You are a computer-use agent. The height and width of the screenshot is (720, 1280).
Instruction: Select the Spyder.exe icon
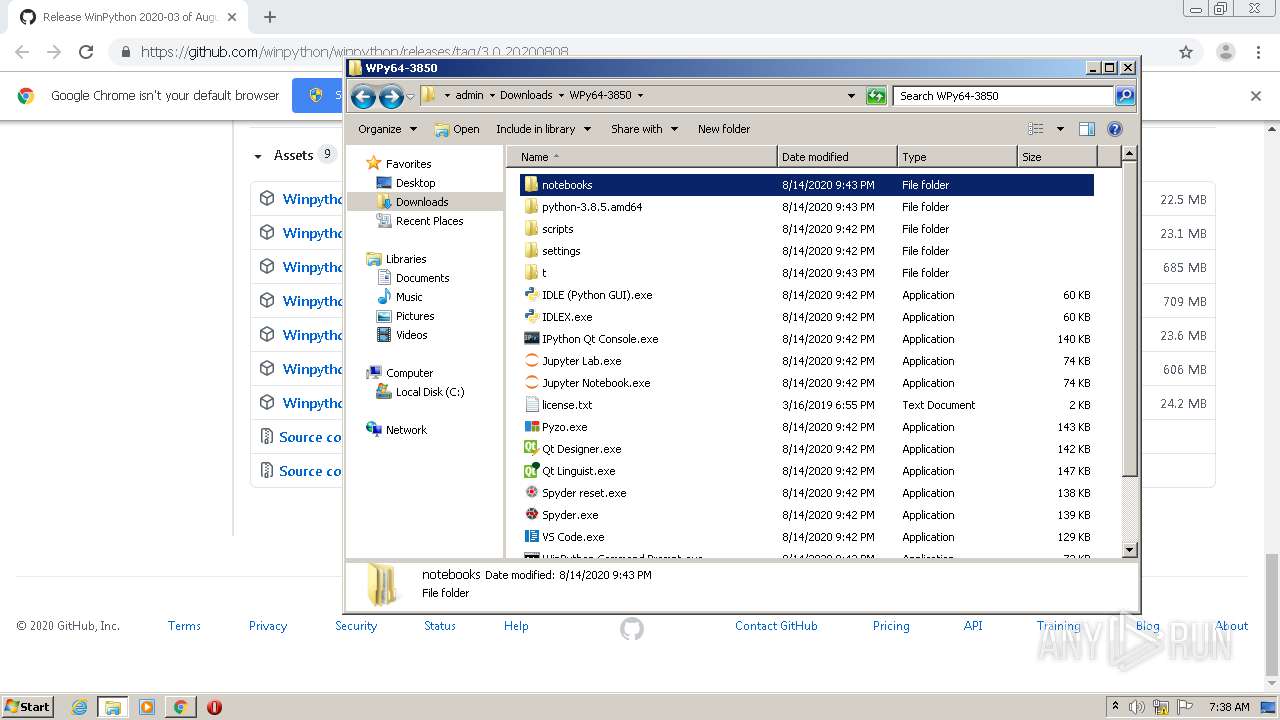(532, 515)
